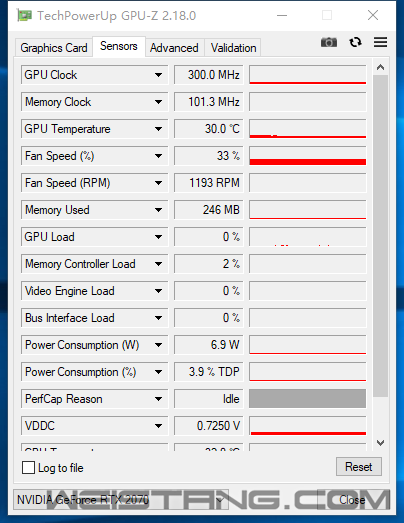
Task: Expand the PerfCap Reason dropdown
Action: (x=158, y=399)
